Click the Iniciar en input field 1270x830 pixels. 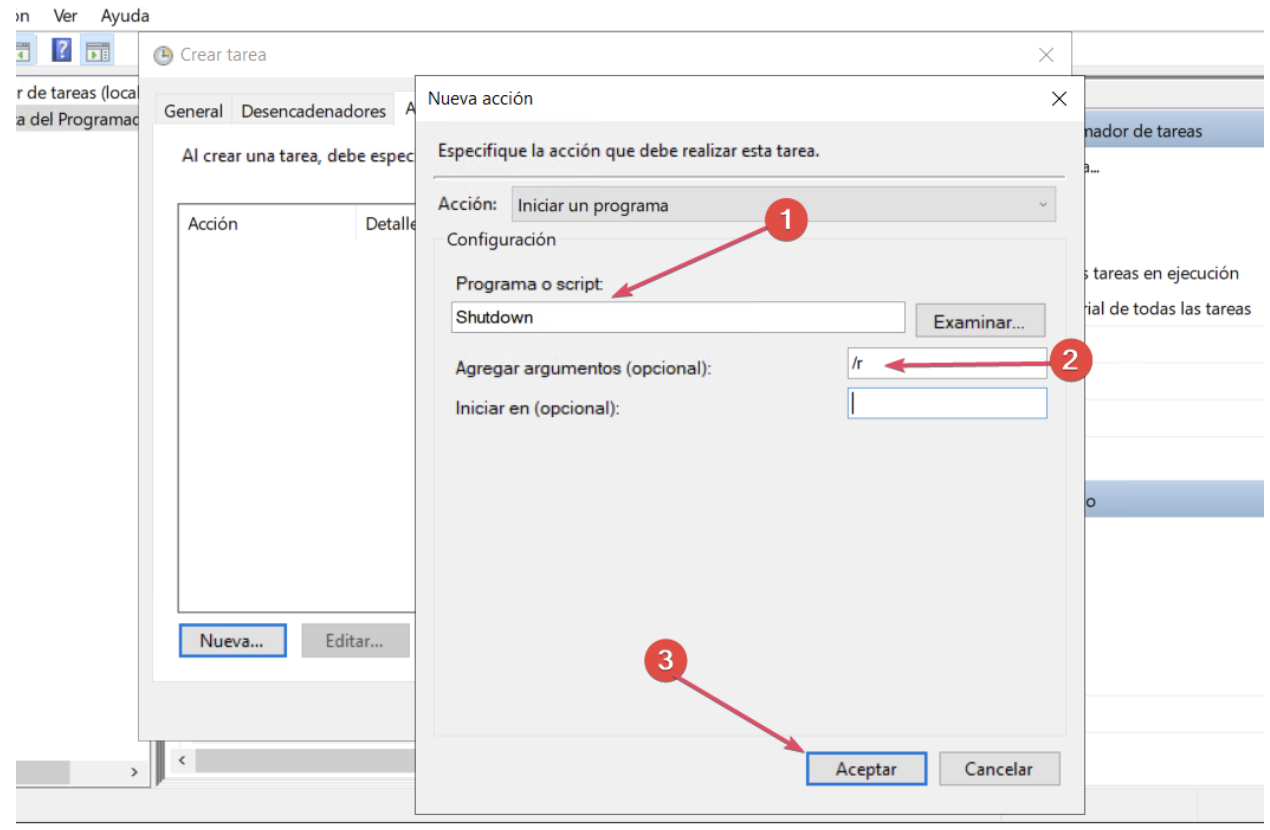coord(946,404)
